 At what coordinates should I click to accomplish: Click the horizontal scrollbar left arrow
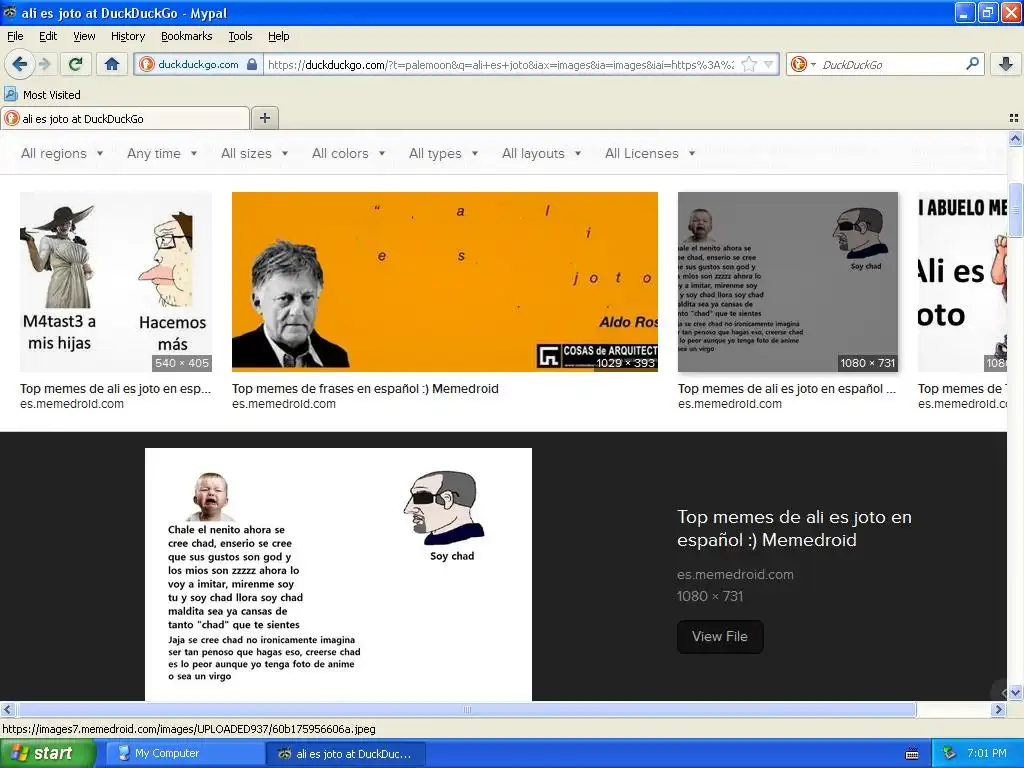(7, 709)
